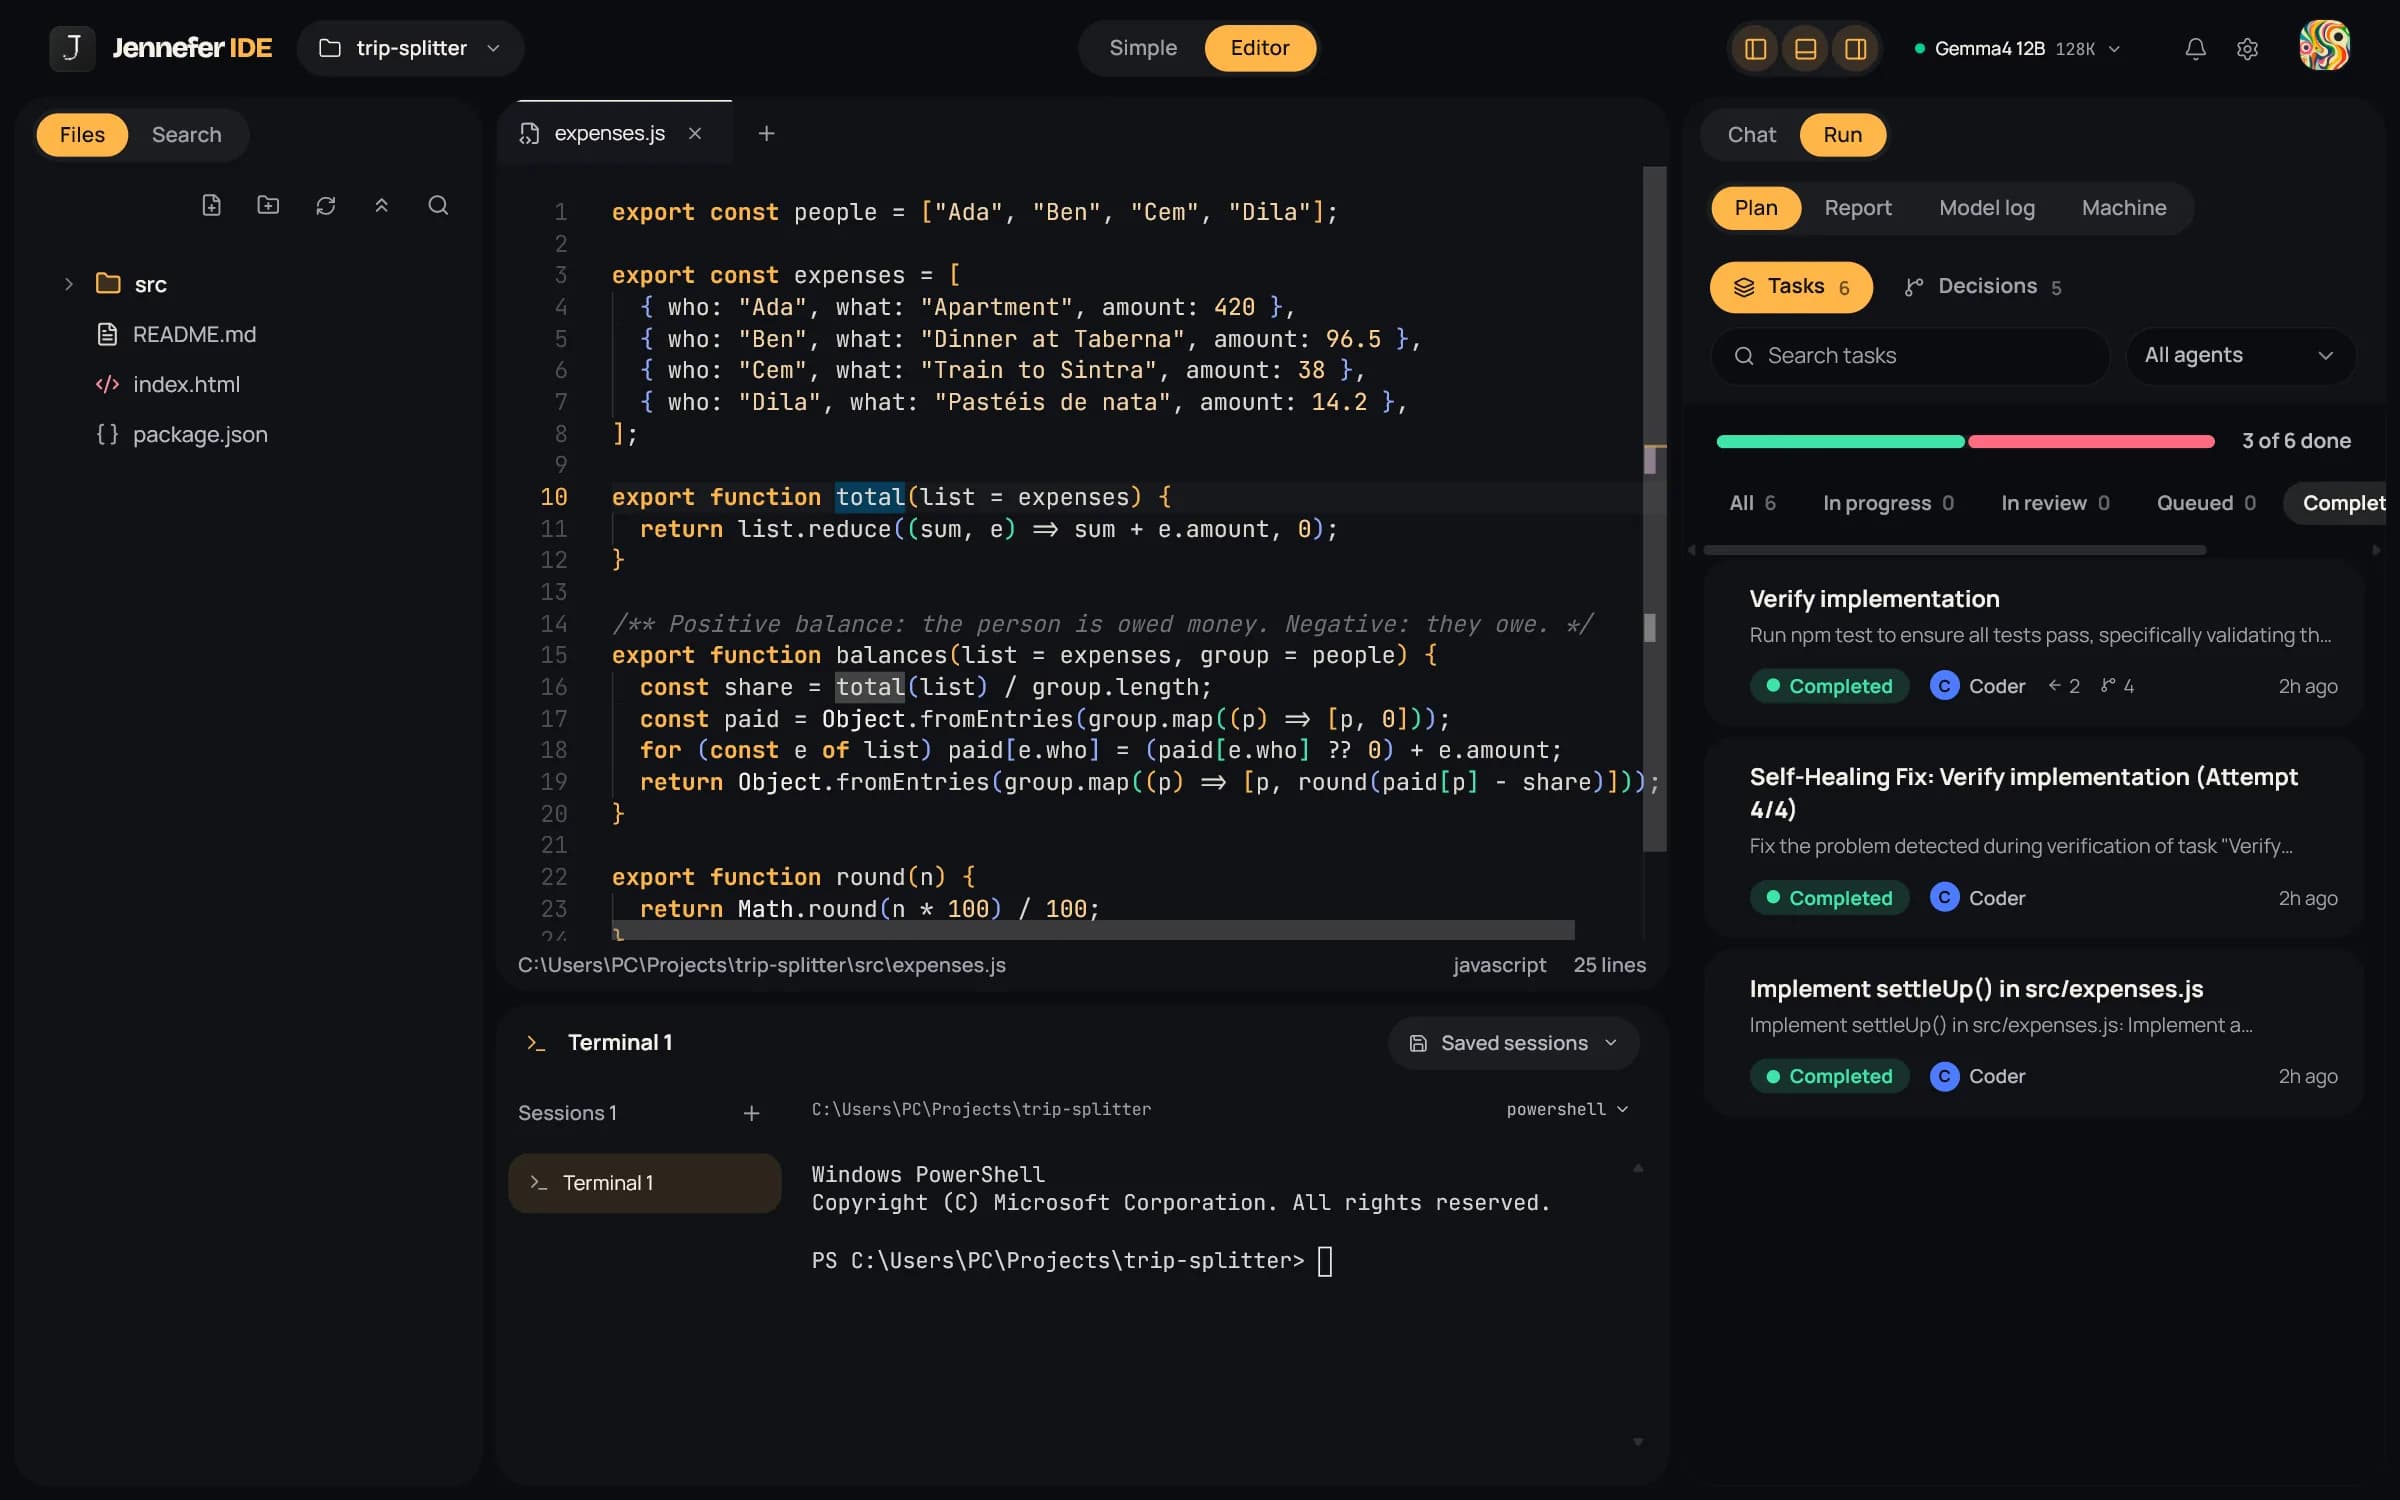Click the task filter horizontal scrollbar
Screen dimensions: 2400x1500
pyautogui.click(x=1954, y=550)
